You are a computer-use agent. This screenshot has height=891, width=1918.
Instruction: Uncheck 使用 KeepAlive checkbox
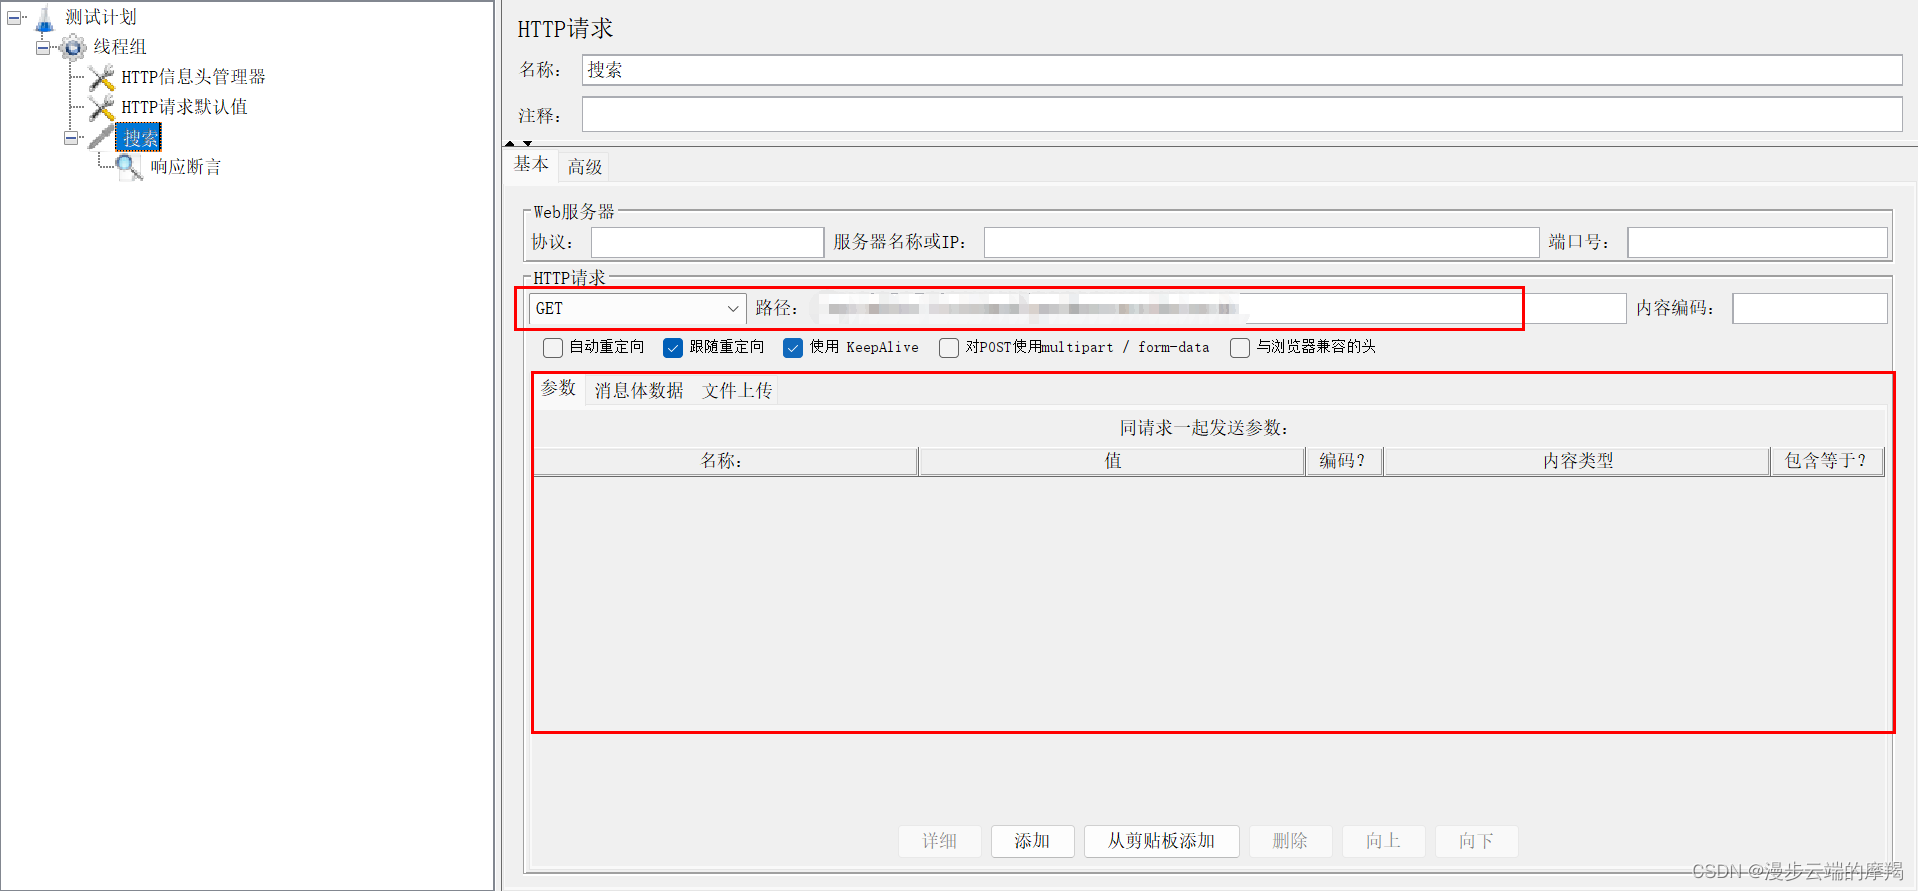(793, 348)
